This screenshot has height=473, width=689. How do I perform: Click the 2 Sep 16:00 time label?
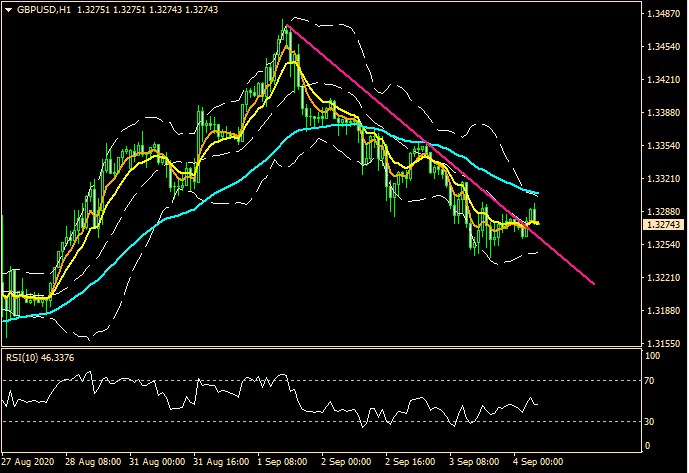coord(410,462)
